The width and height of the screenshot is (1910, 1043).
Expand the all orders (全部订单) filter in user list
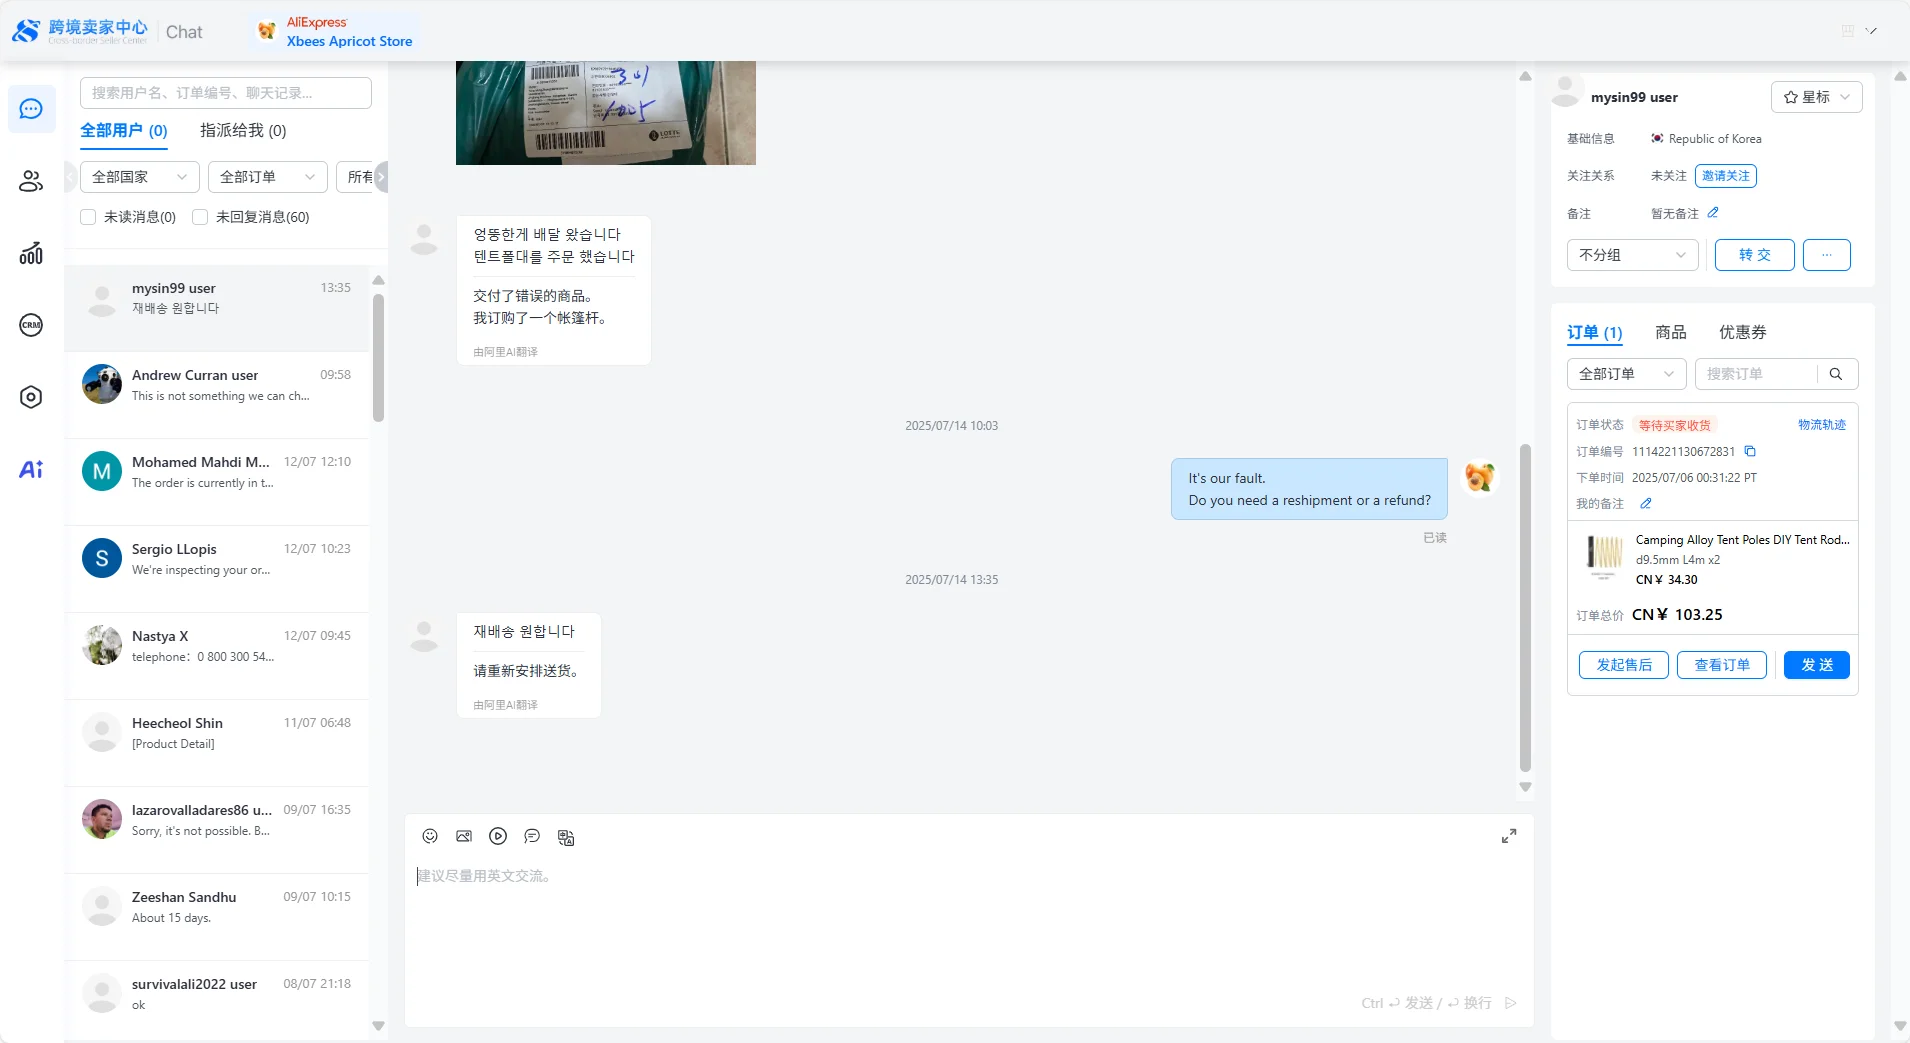coord(268,177)
